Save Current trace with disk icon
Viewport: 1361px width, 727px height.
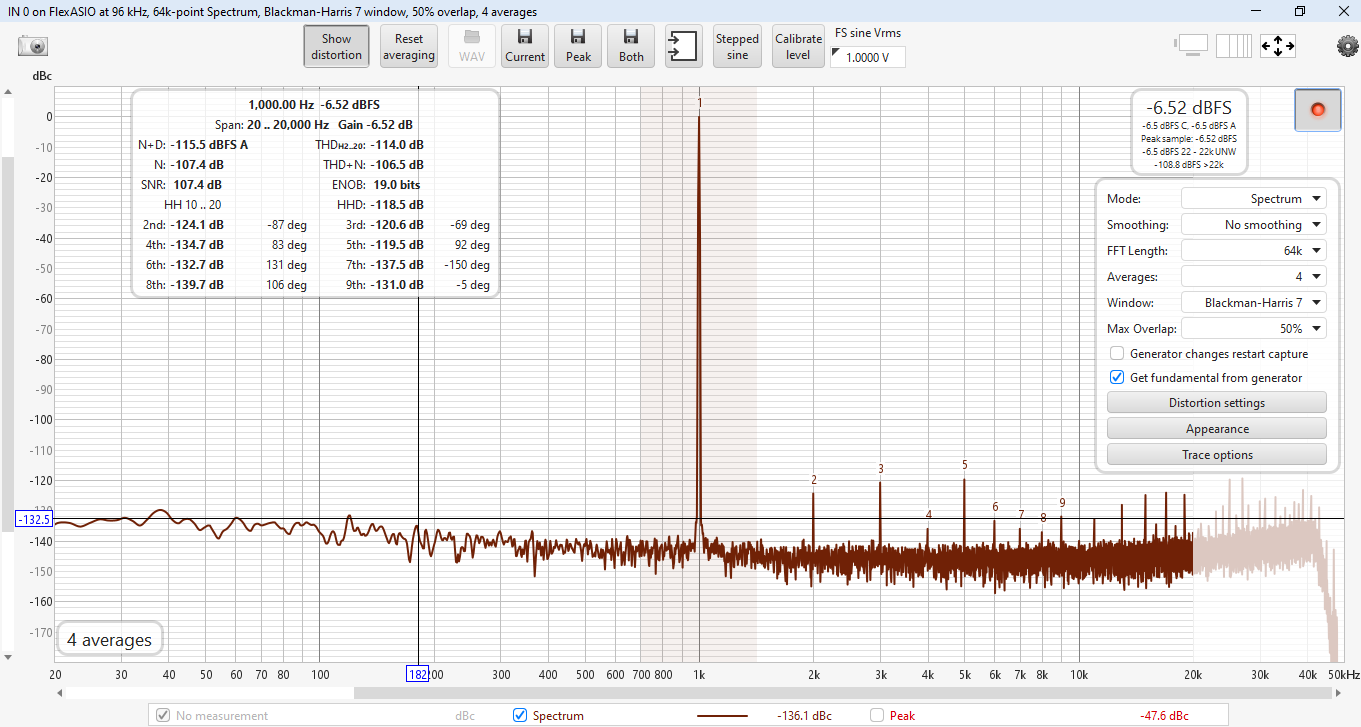tap(525, 47)
